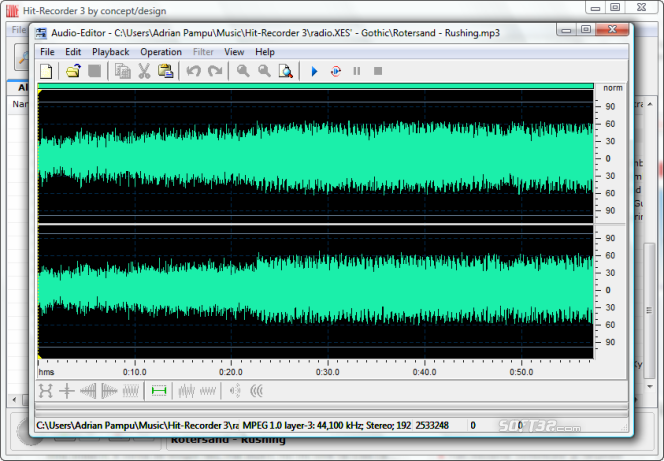664x461 pixels.
Task: Maximize the Hit-Recorder 3 main window
Action: pos(615,7)
